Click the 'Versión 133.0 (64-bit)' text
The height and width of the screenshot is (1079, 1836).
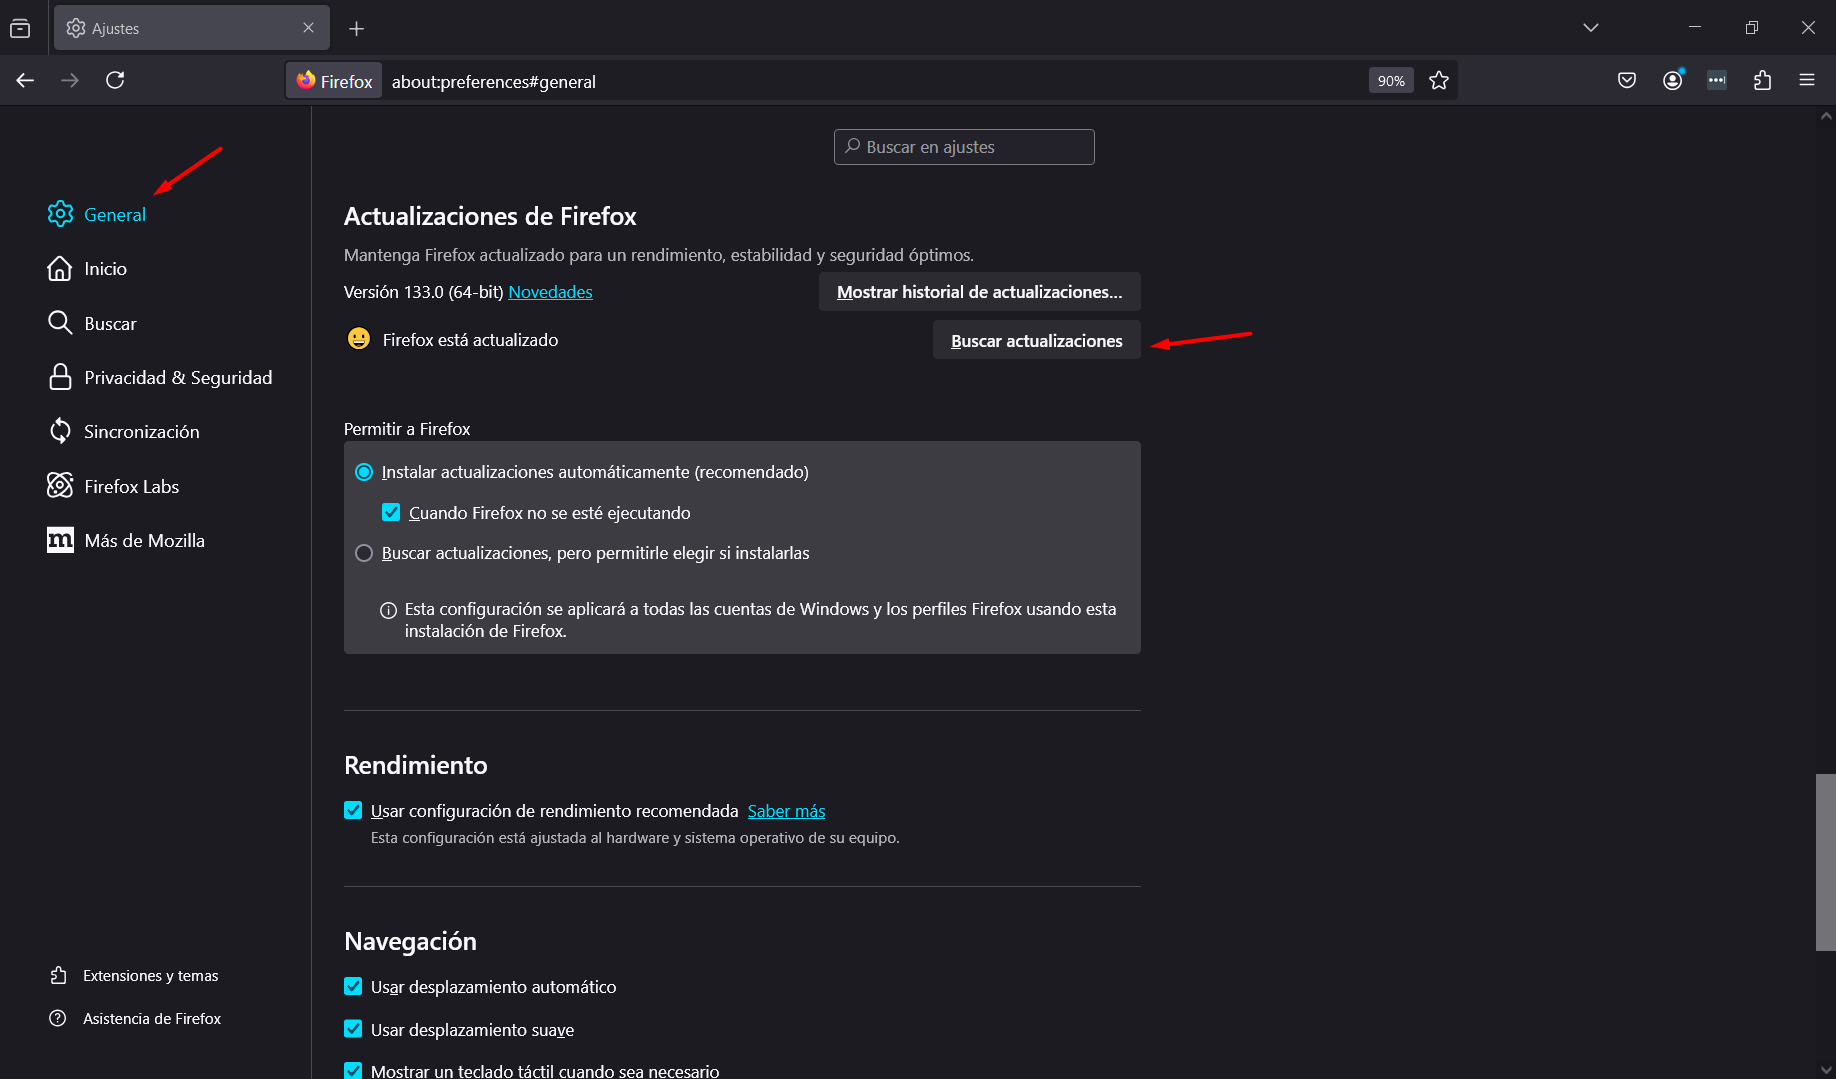(423, 292)
